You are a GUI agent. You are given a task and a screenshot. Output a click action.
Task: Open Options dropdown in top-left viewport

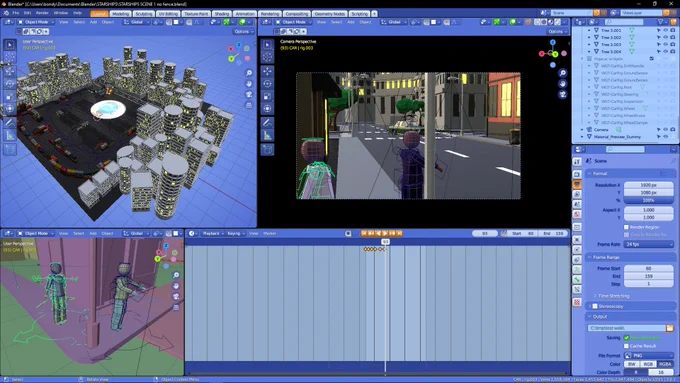point(243,31)
